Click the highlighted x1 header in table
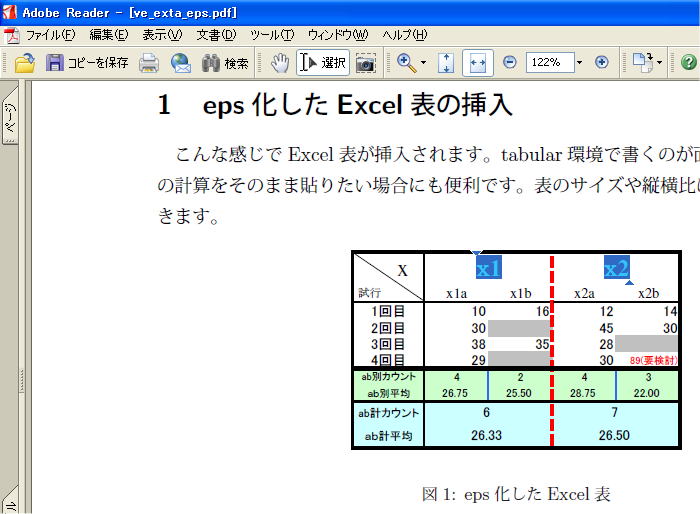 coord(488,268)
